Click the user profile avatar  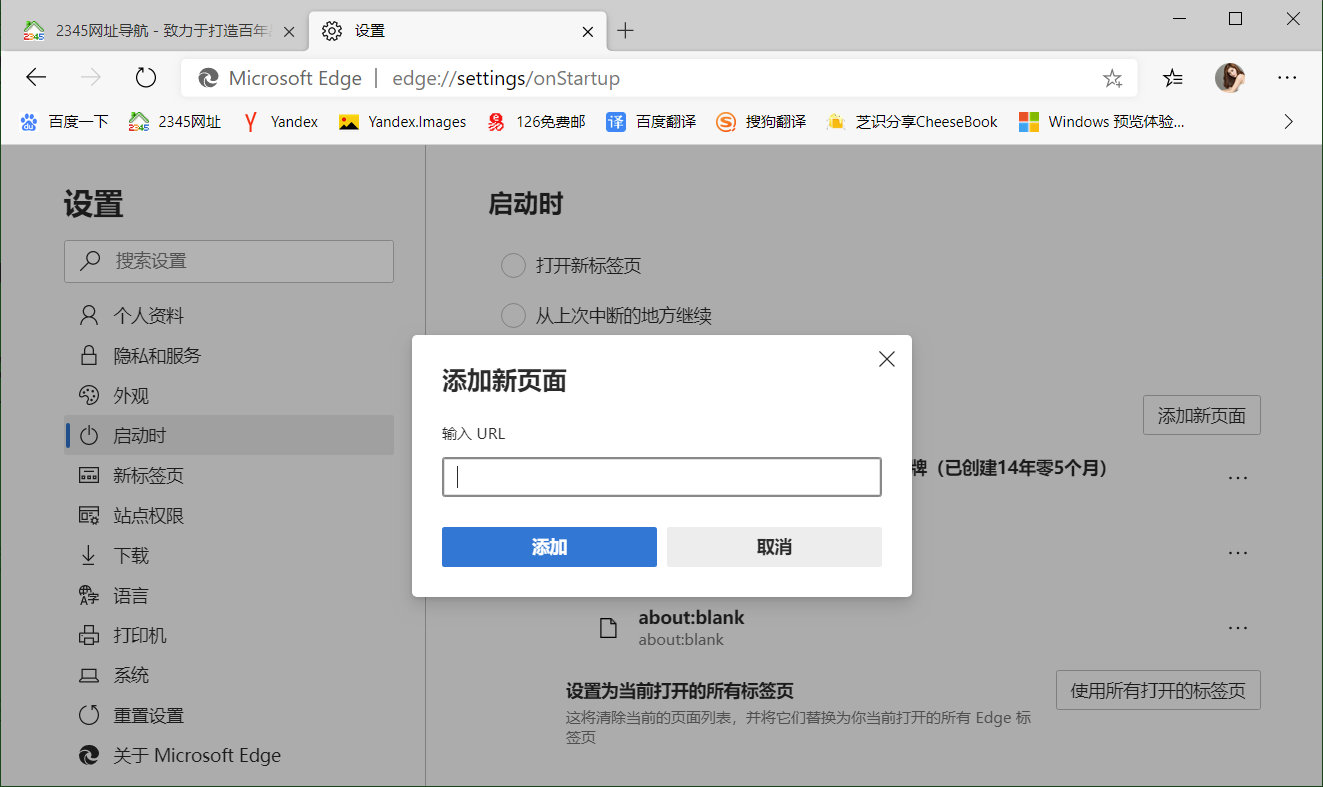coord(1230,77)
